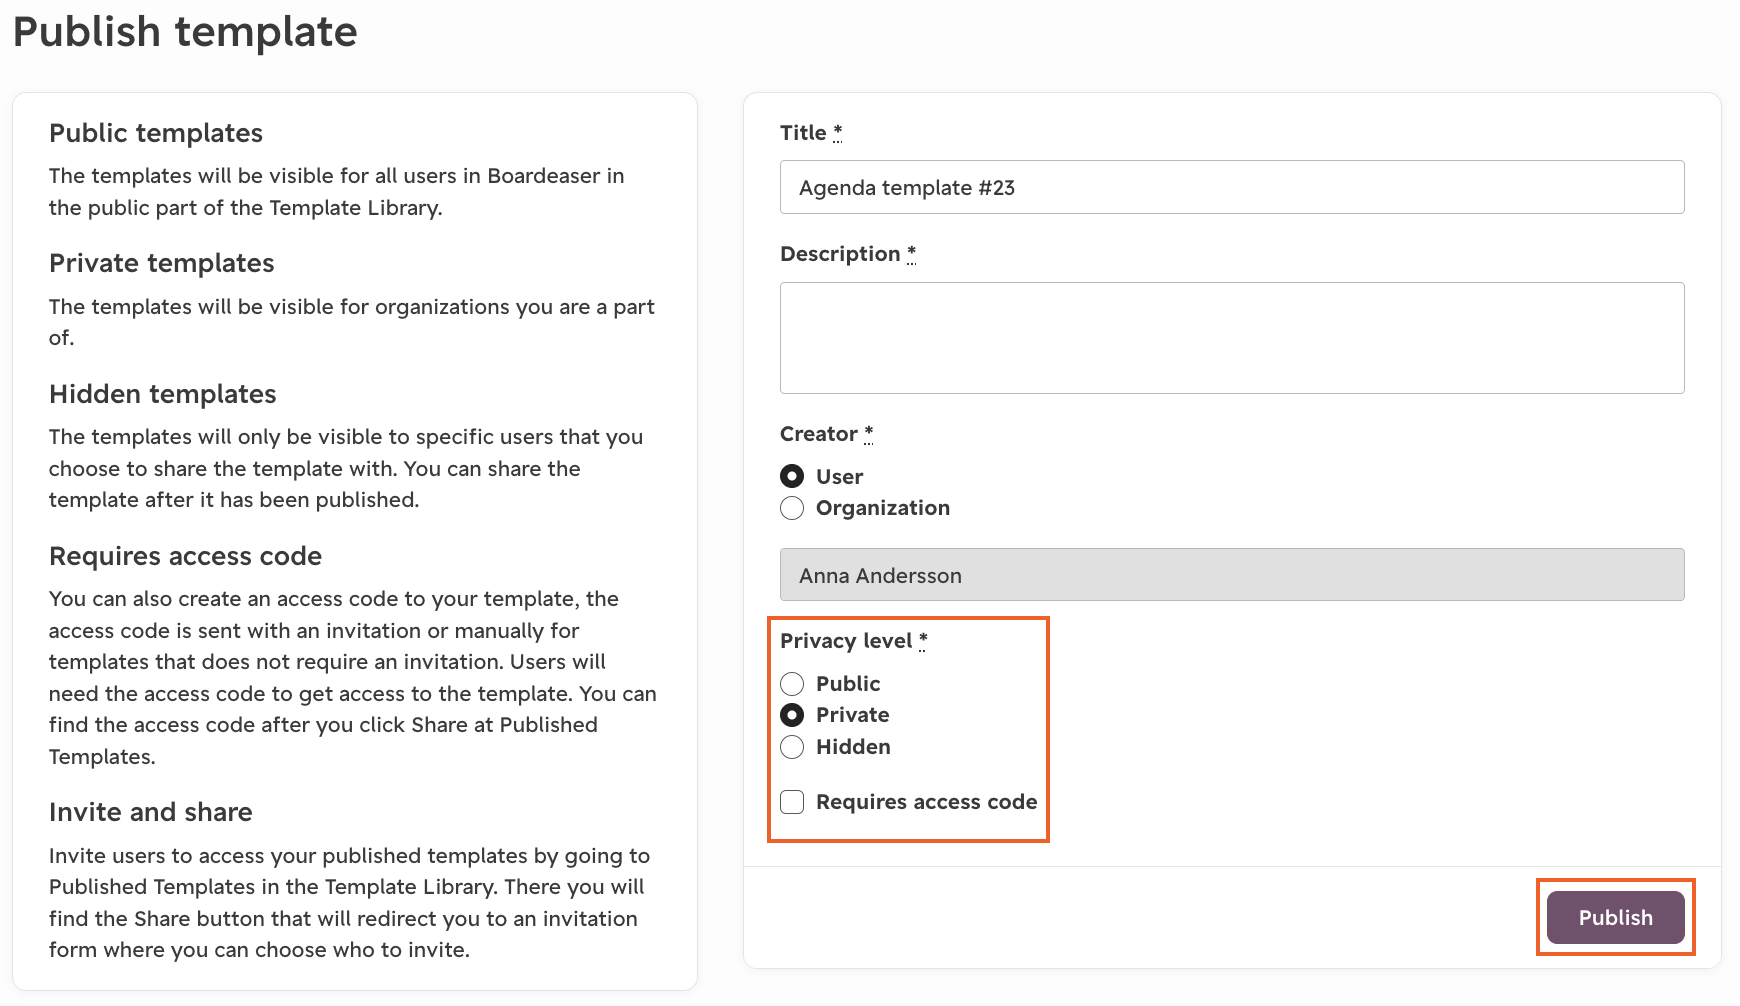This screenshot has height=1006, width=1740.
Task: Set privacy level to Public
Action: click(x=792, y=684)
